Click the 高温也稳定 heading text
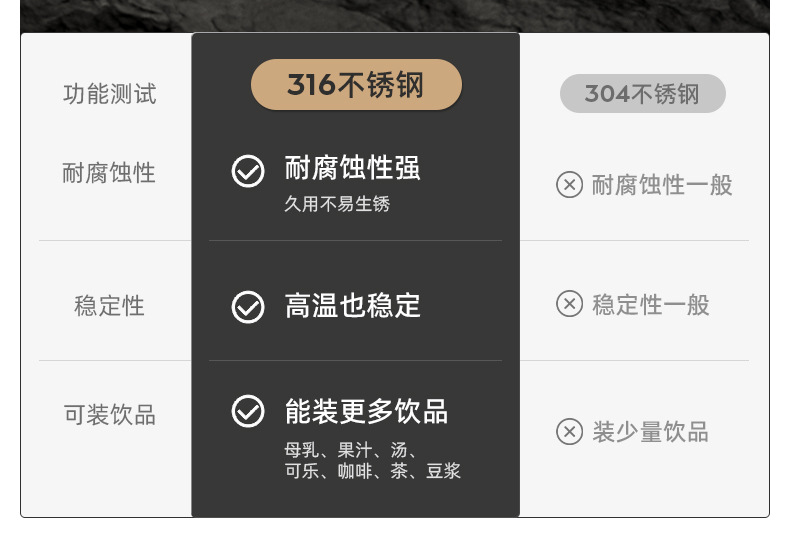The image size is (790, 539). (352, 305)
